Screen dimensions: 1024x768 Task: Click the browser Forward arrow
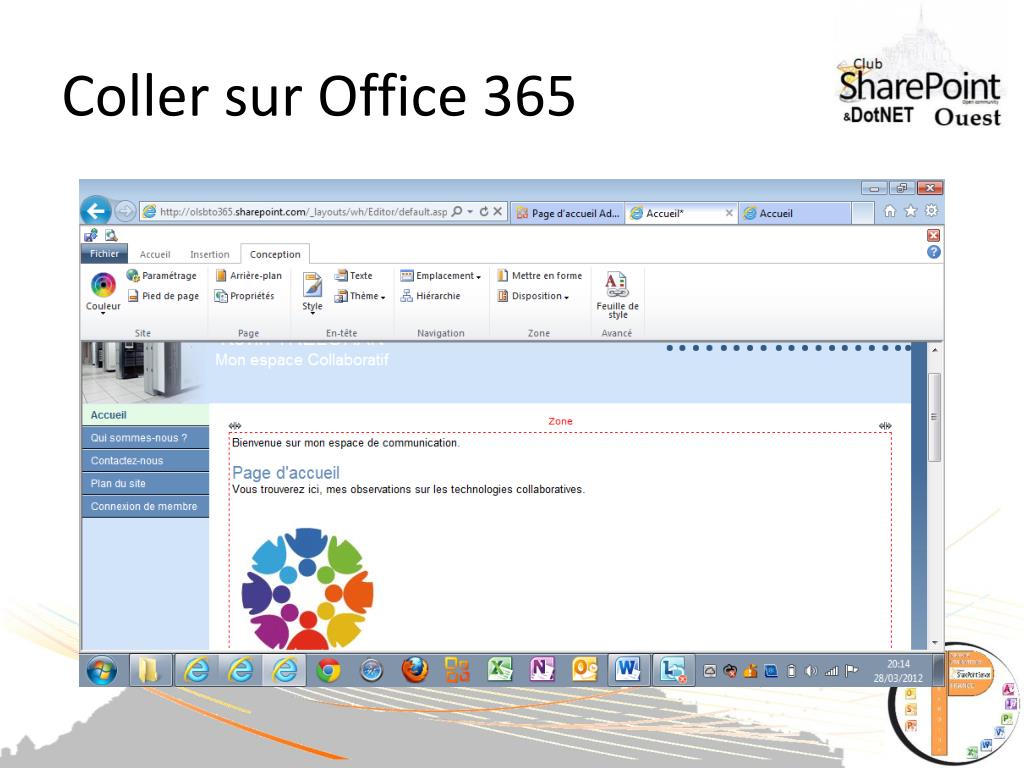pos(125,211)
